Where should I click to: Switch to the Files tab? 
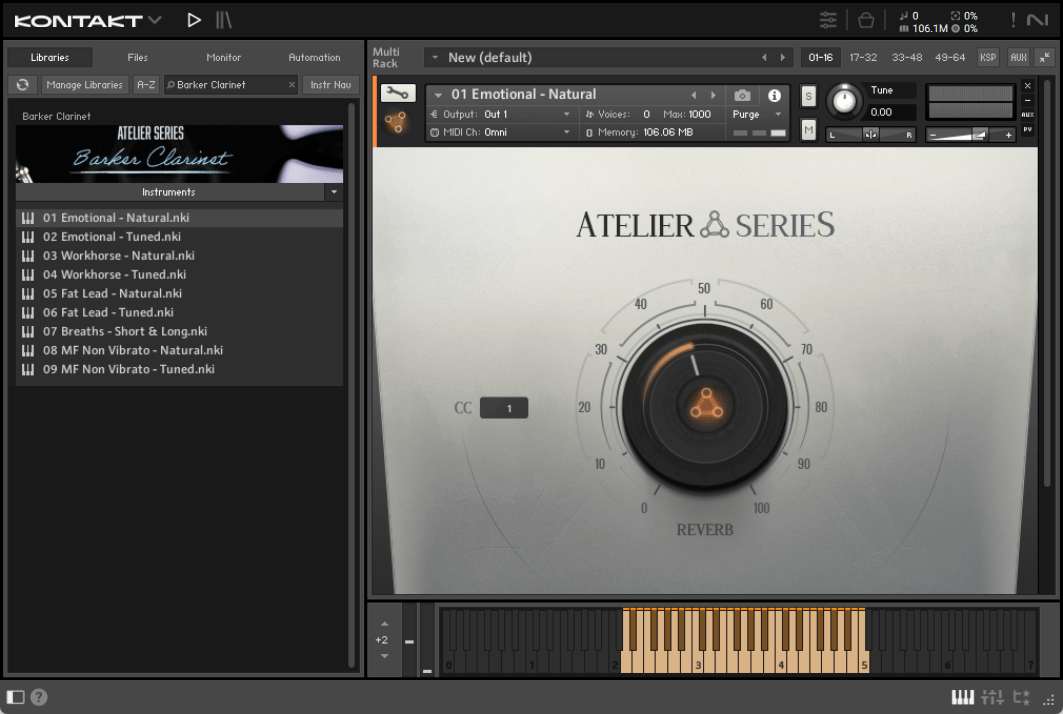tap(137, 57)
